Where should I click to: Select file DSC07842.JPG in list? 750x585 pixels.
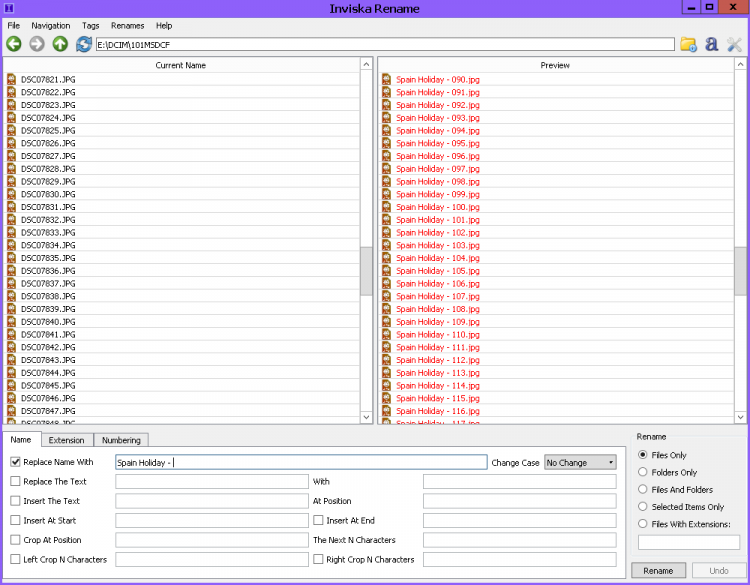182,347
